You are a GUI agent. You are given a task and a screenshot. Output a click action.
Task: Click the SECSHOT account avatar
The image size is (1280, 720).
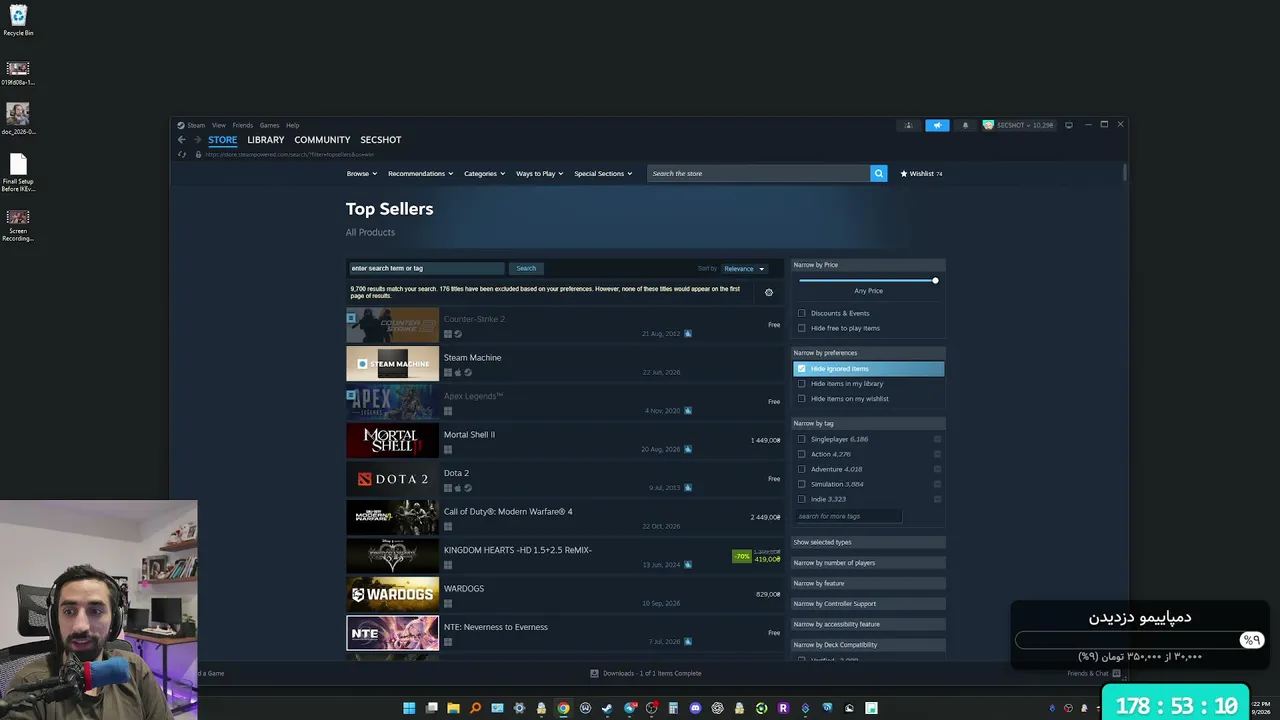click(988, 125)
